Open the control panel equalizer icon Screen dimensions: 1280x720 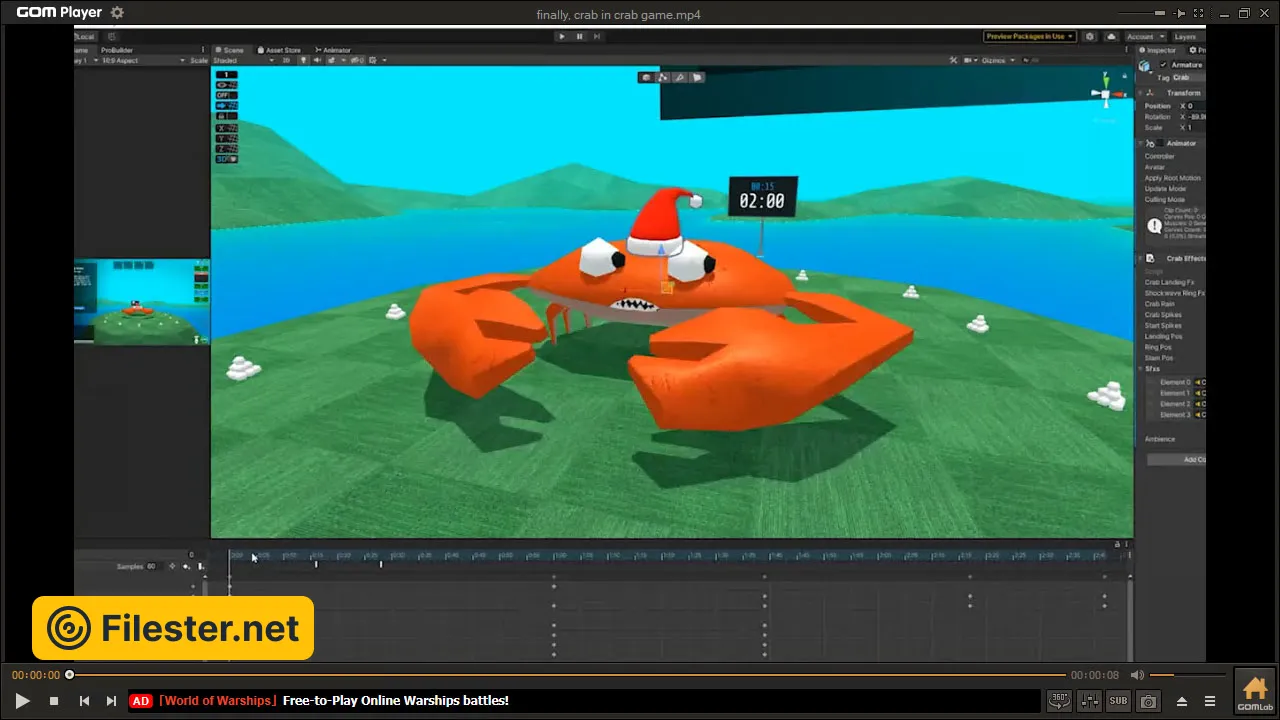[x=1090, y=701]
